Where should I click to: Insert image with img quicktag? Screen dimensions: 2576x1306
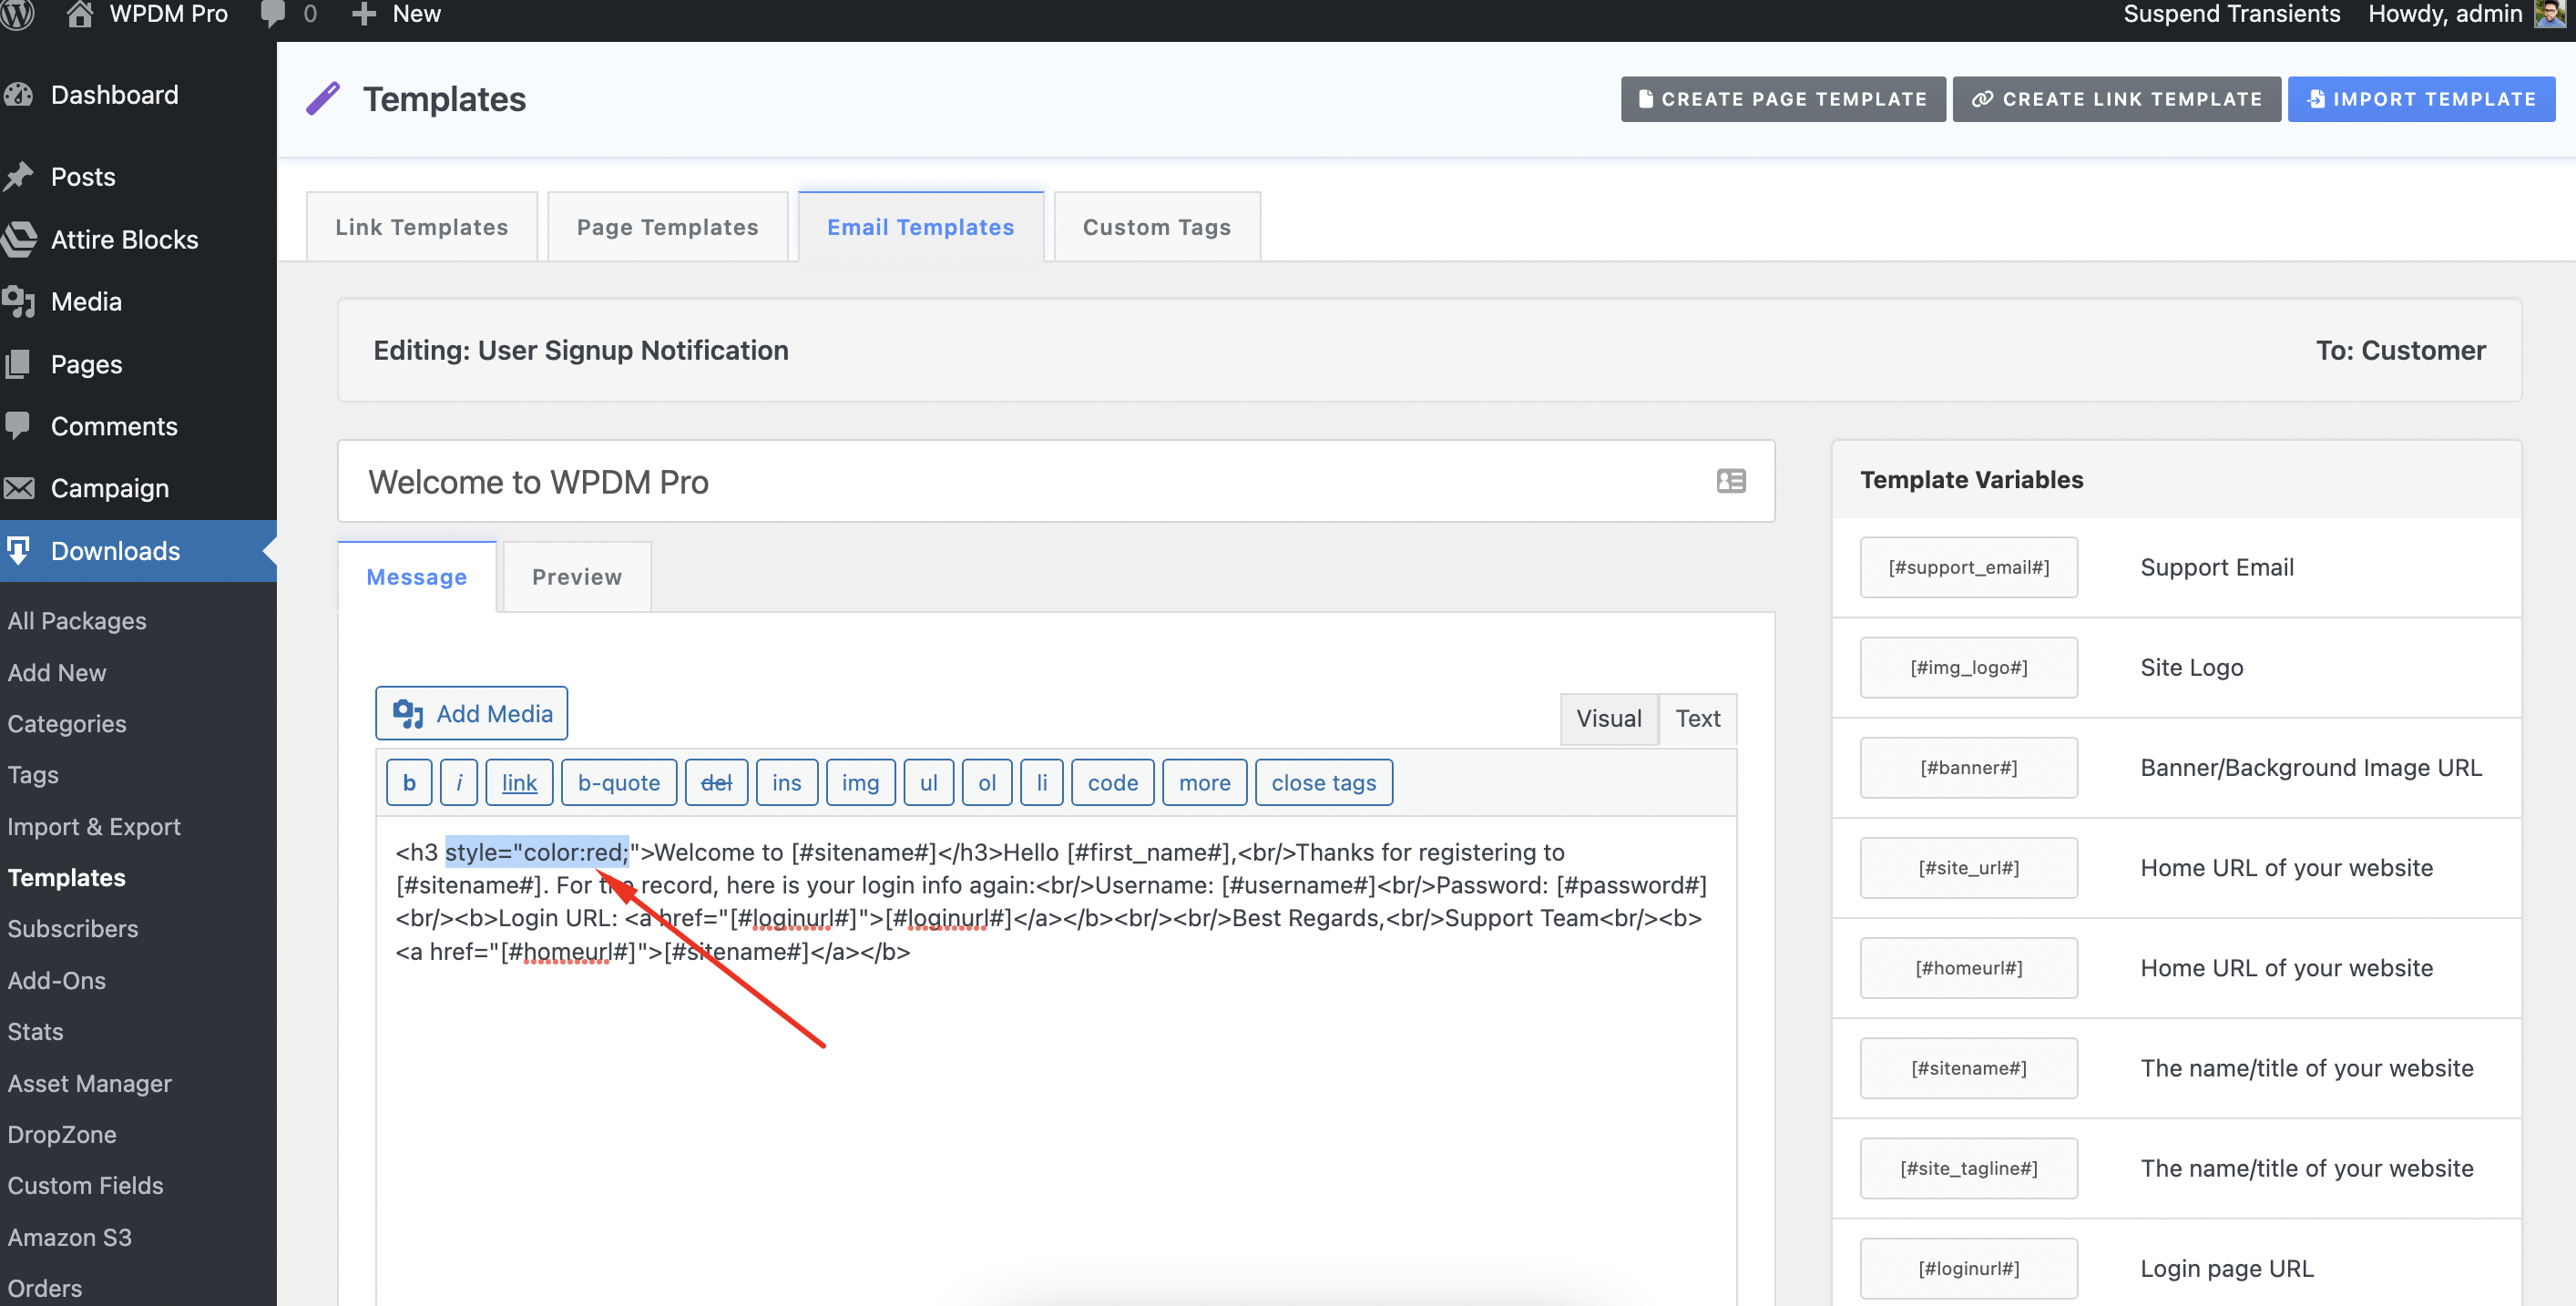pos(860,783)
